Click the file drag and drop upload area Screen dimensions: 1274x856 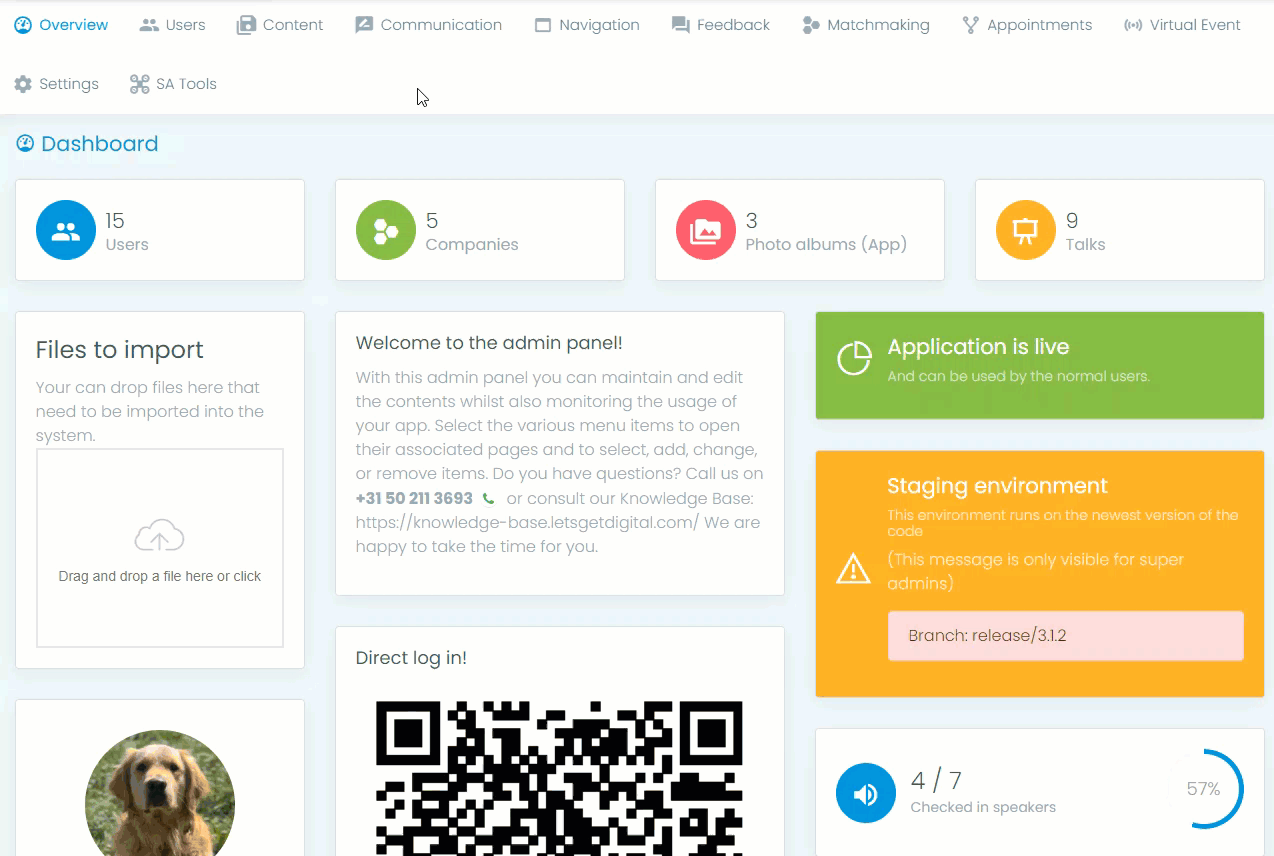tap(160, 548)
